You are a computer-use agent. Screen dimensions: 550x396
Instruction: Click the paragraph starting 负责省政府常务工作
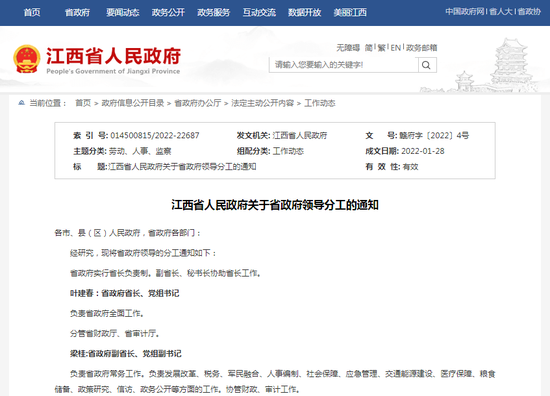[275, 381]
